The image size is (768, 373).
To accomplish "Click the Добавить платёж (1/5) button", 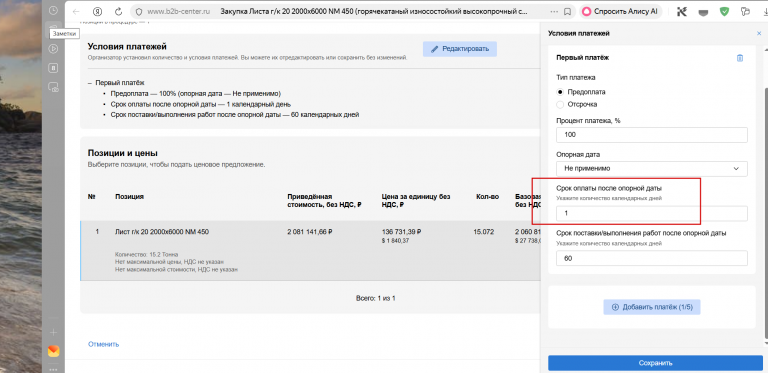I will pyautogui.click(x=651, y=307).
